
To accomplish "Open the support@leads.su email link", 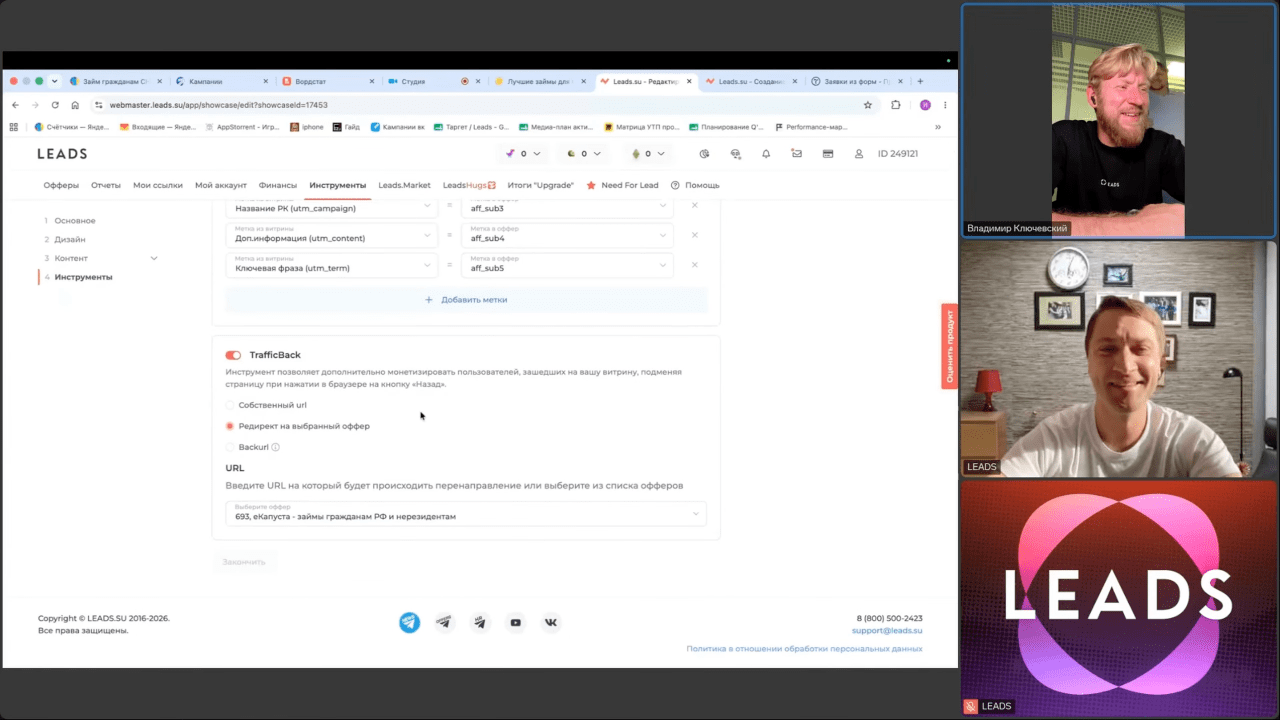I will pyautogui.click(x=887, y=631).
